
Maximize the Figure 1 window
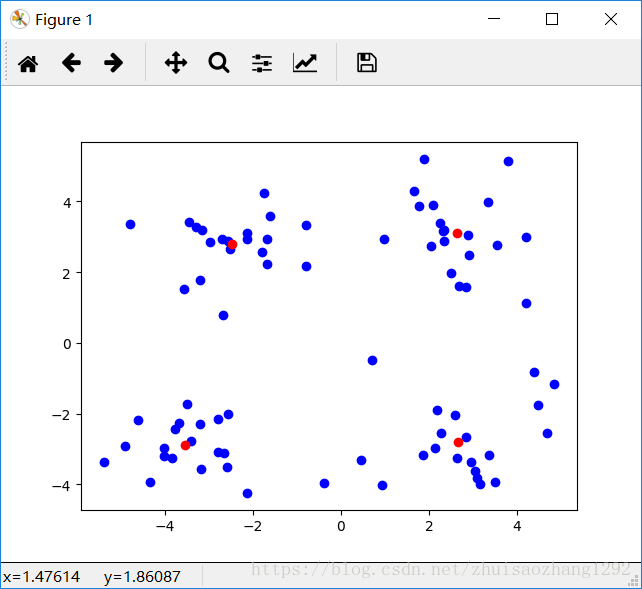(x=552, y=19)
